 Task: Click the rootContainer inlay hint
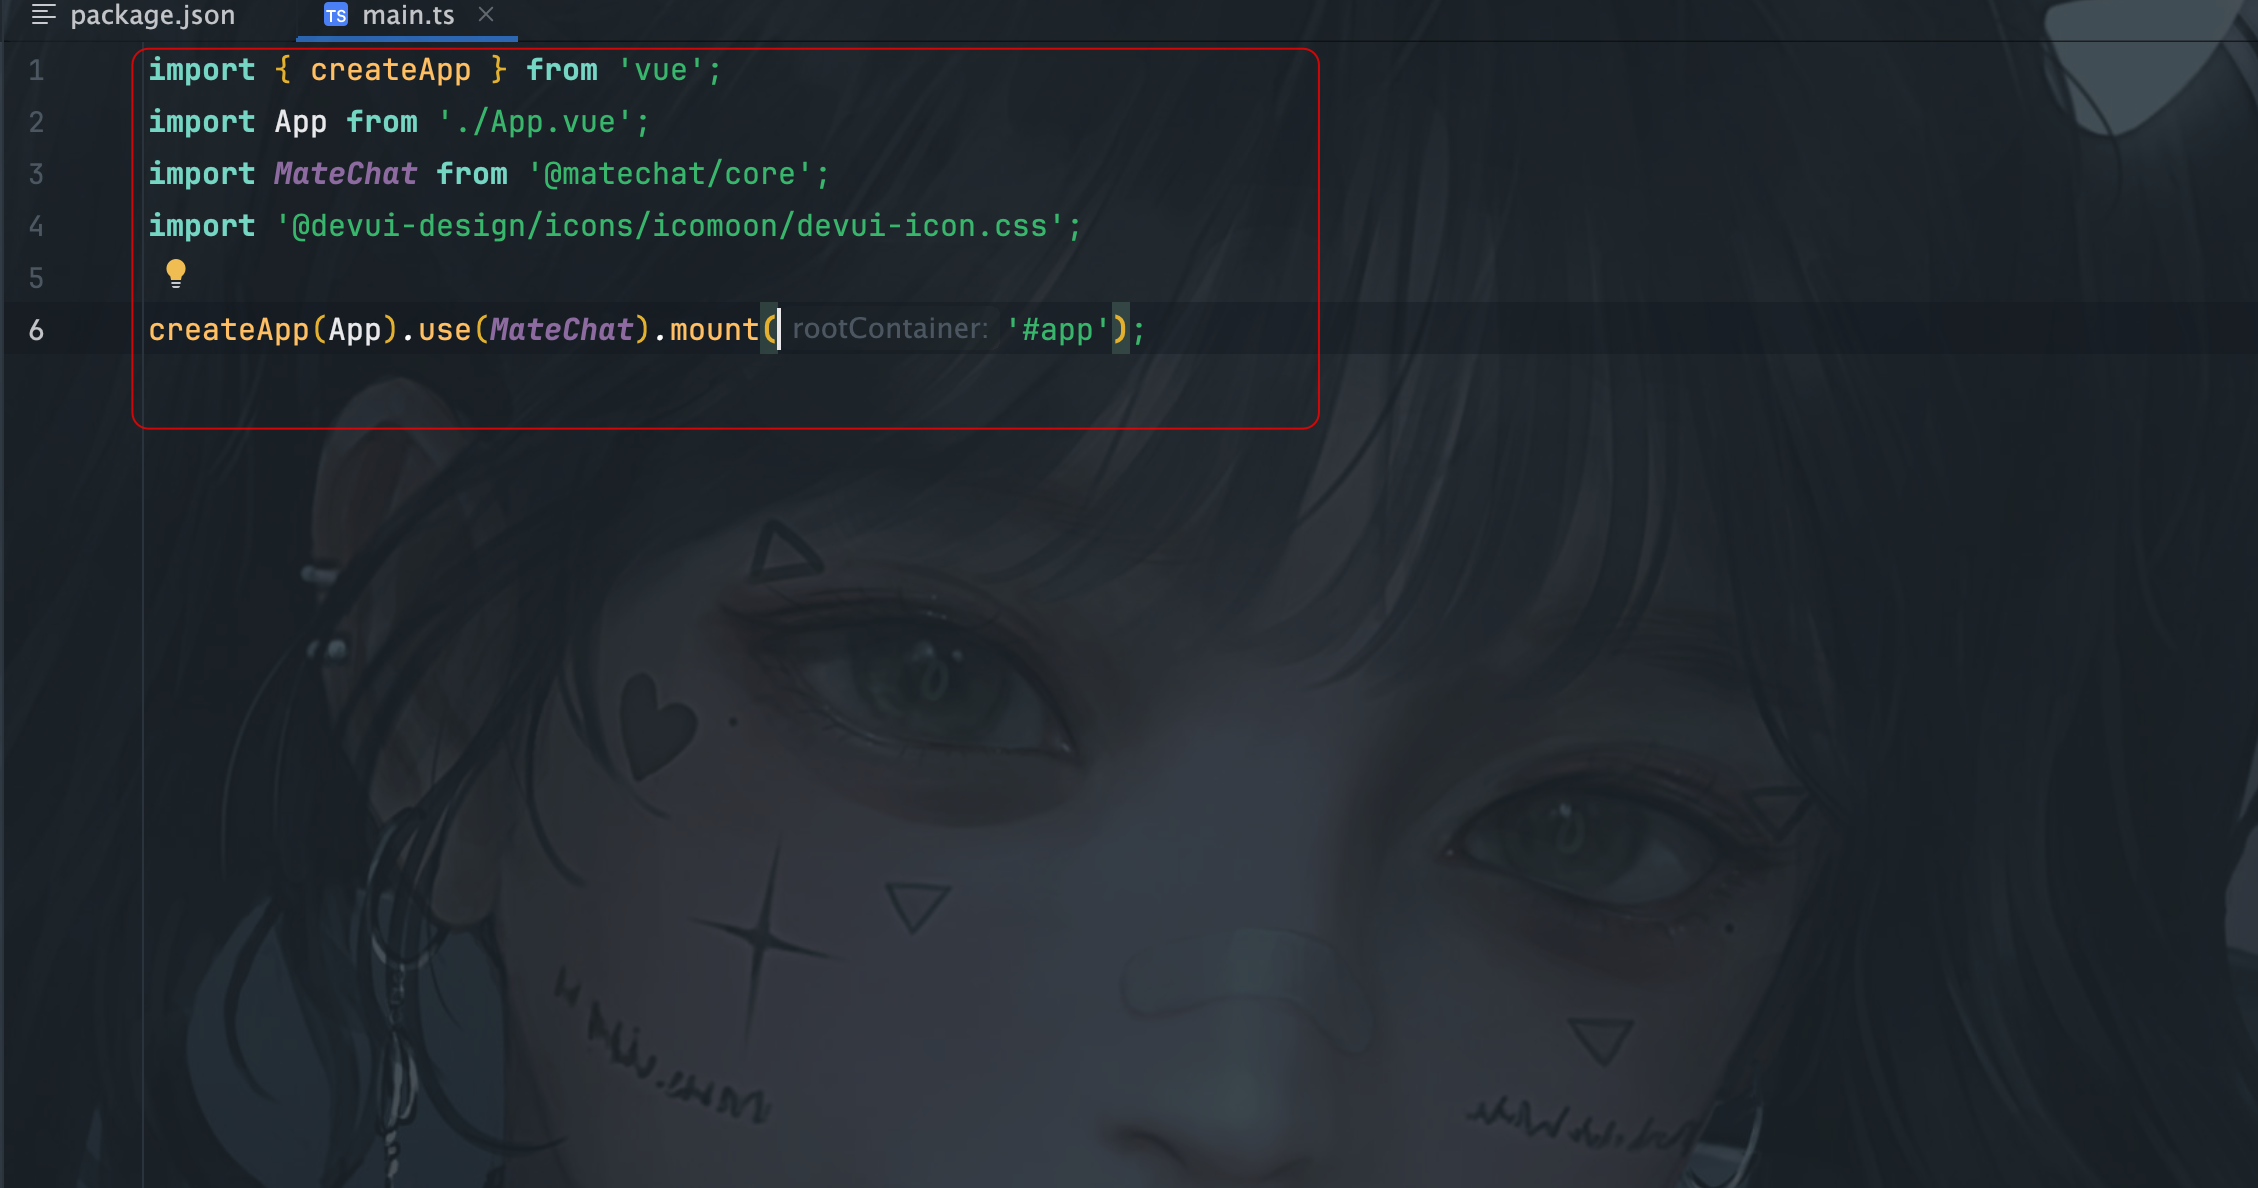click(x=890, y=329)
